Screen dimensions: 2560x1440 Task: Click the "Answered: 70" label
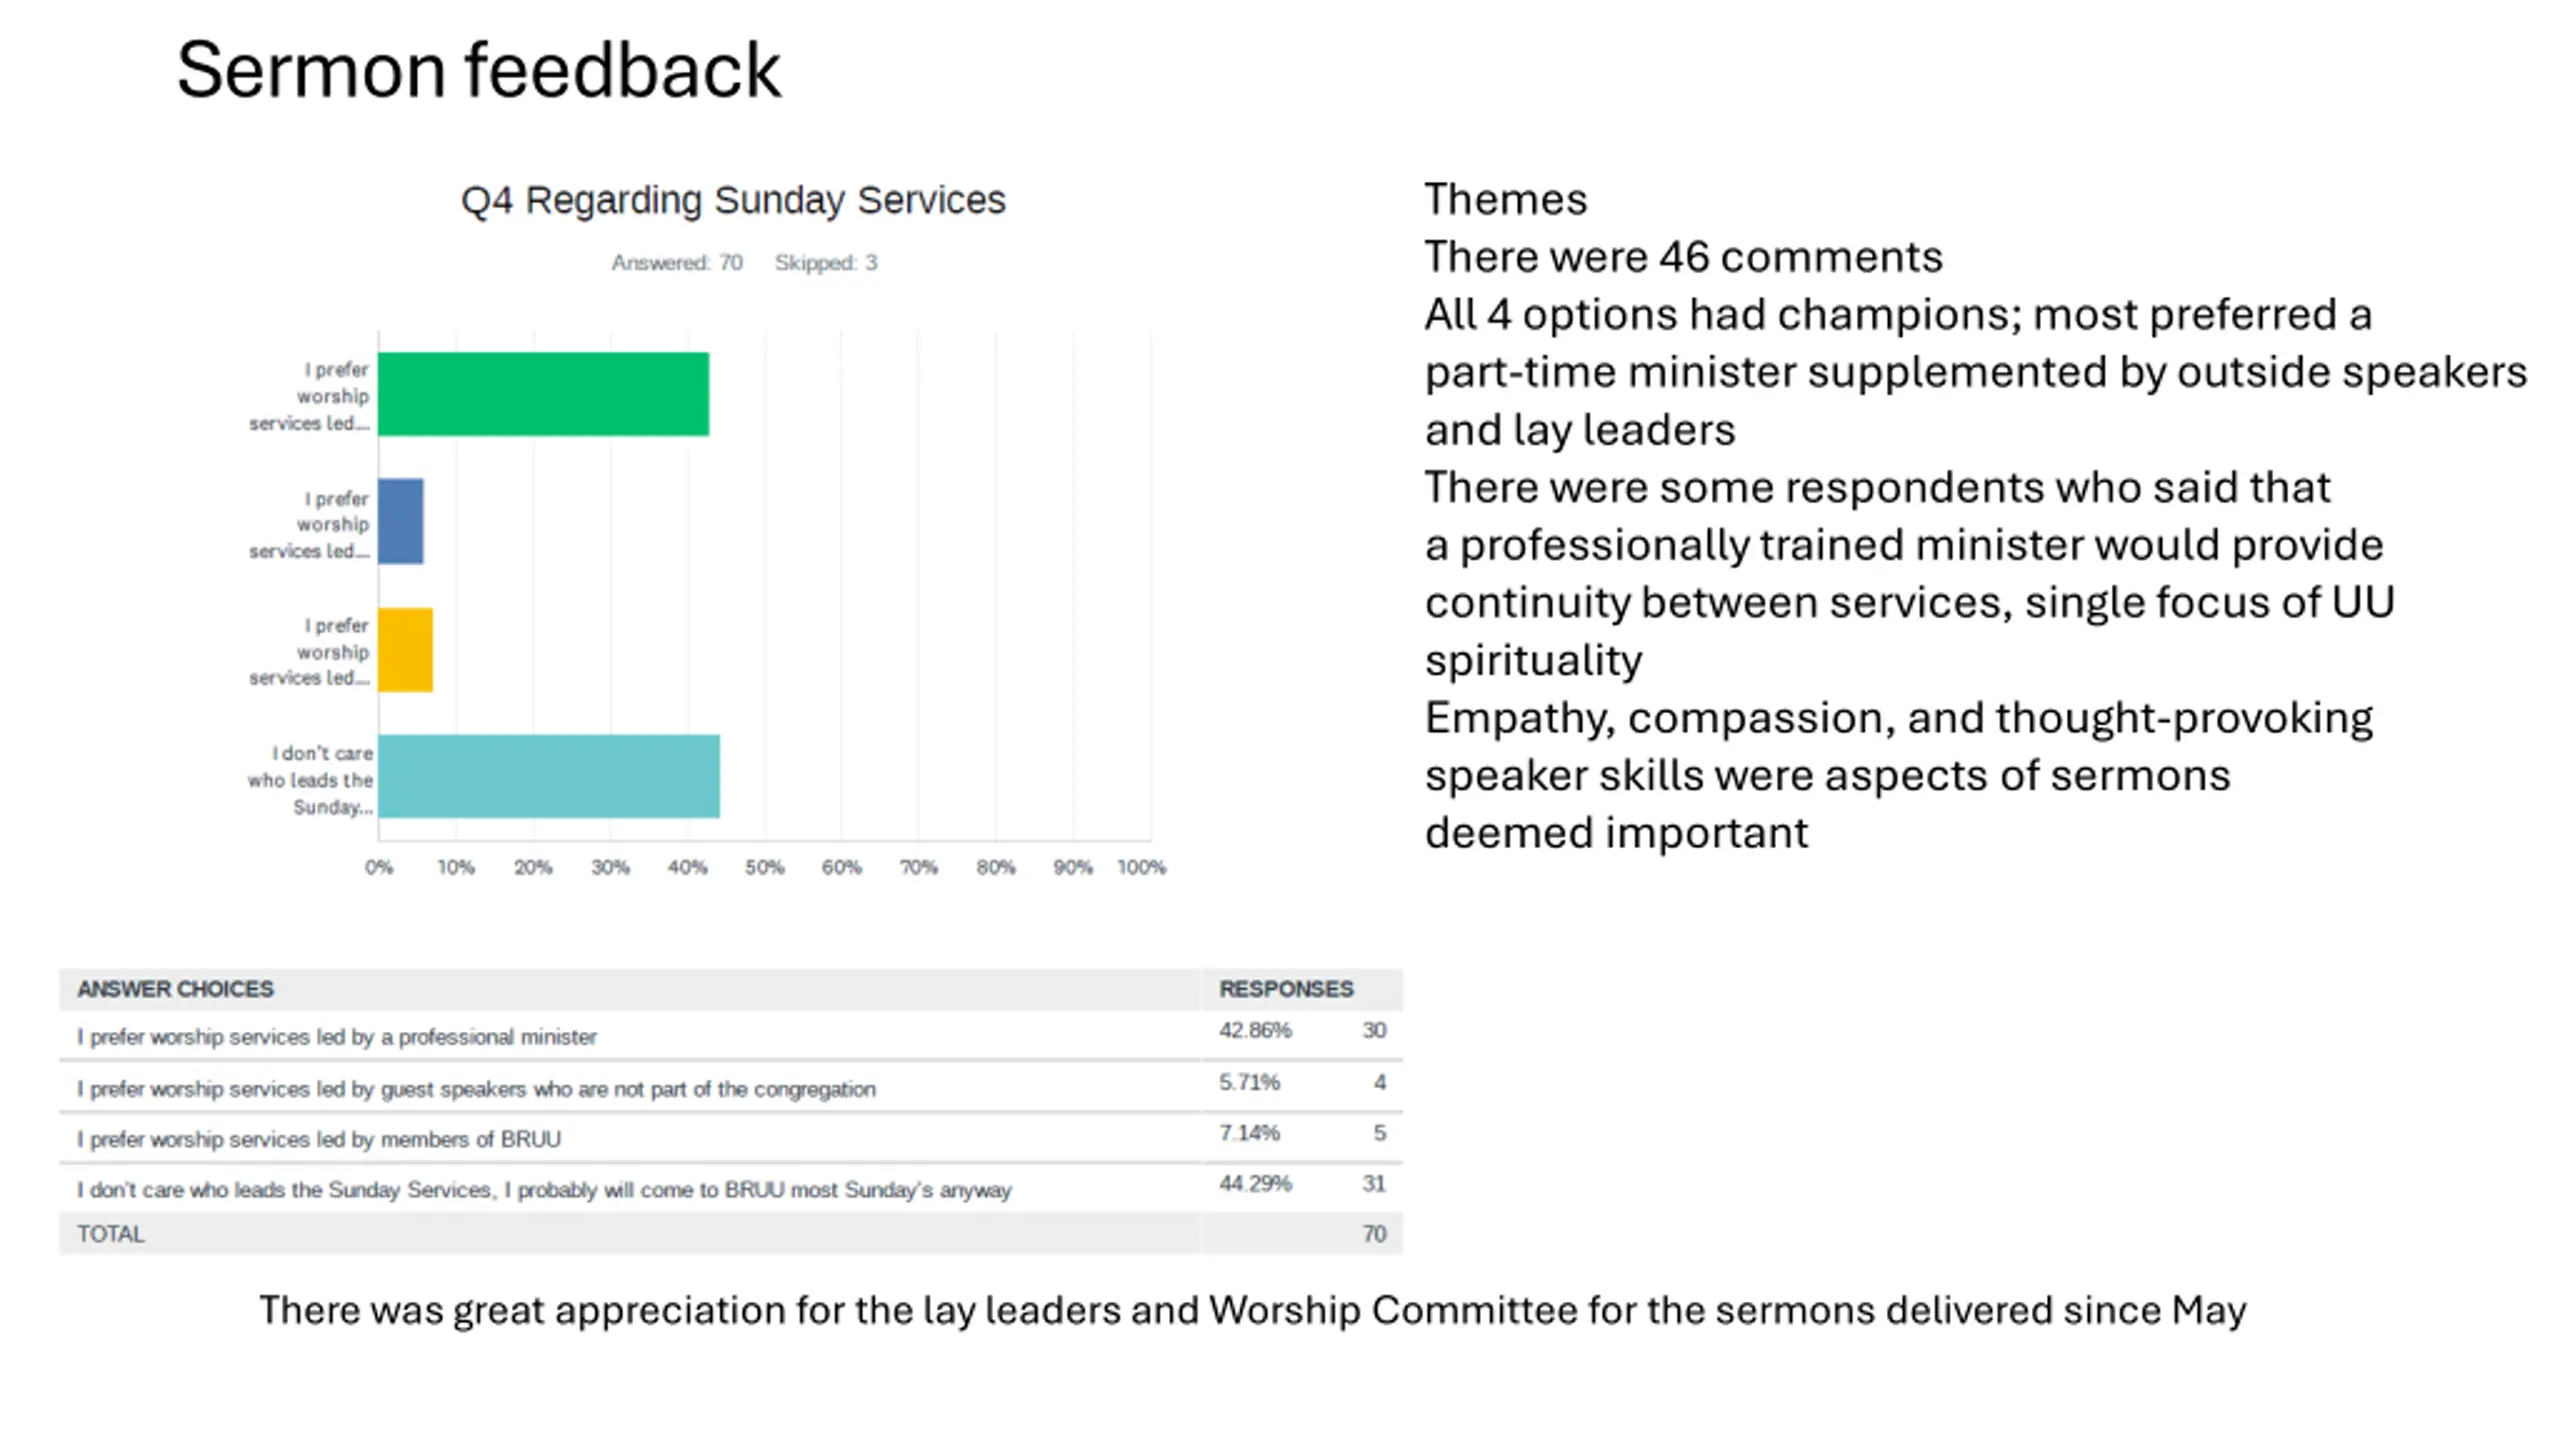pyautogui.click(x=677, y=263)
